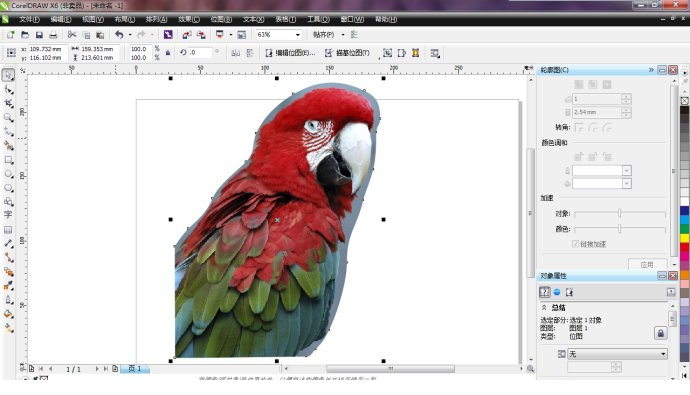Screen dimensions: 690x395
Task: Select the Crop tool in toolbox
Action: tap(8, 103)
